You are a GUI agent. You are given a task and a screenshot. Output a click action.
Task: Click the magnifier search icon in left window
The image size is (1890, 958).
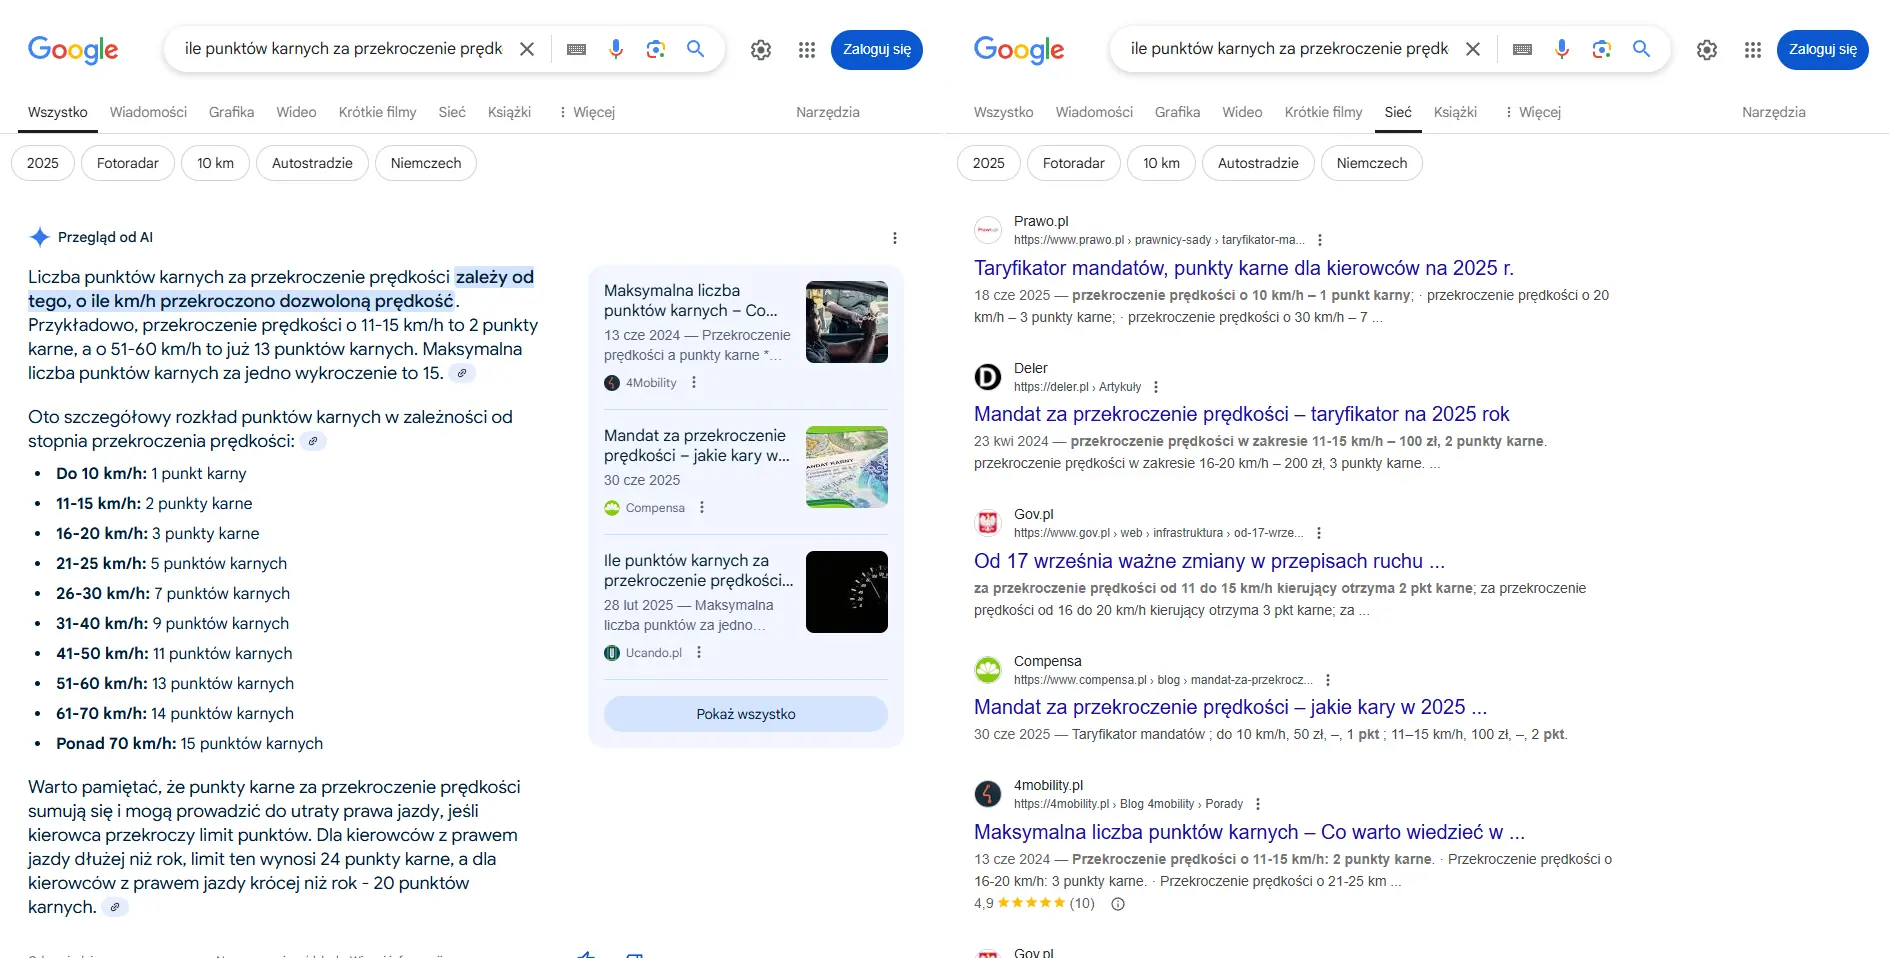click(x=696, y=49)
